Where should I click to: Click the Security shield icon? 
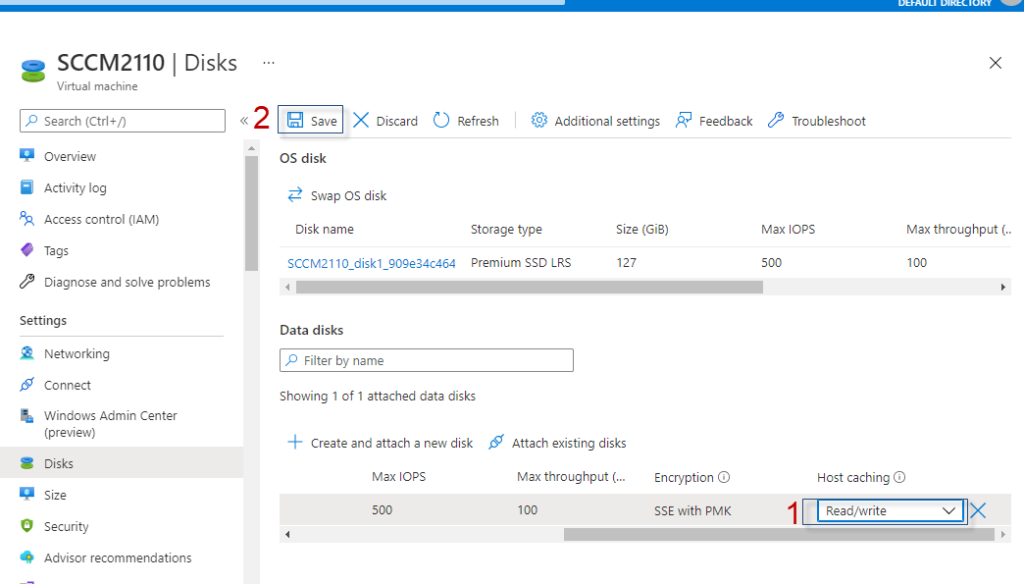click(x=27, y=525)
